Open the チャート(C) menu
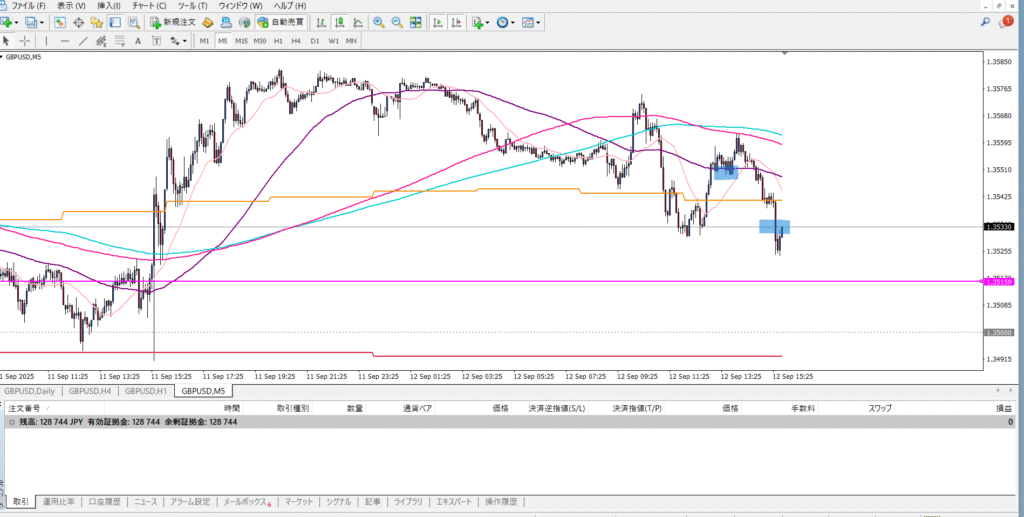Screen dimensions: 1024x517 pos(148,6)
